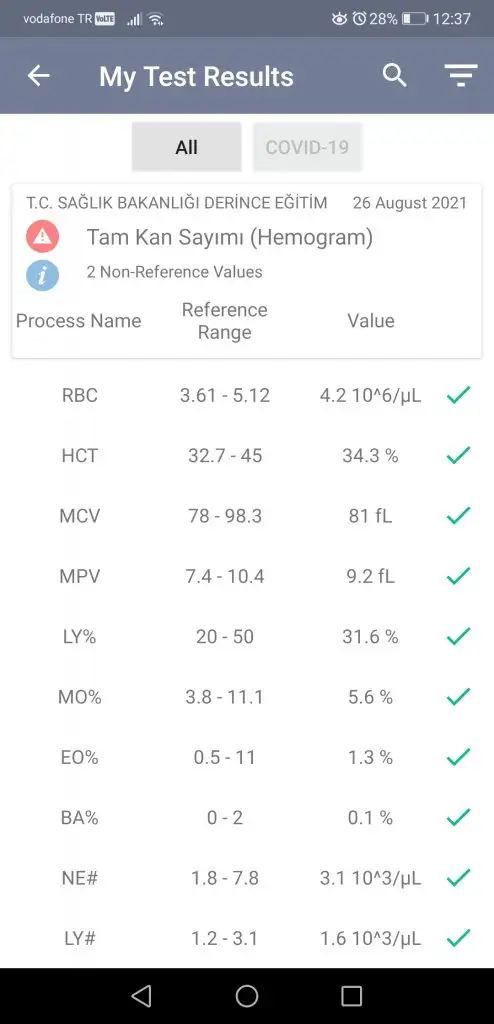This screenshot has height=1024, width=494.
Task: Tap the red warning triangle icon
Action: [42, 237]
